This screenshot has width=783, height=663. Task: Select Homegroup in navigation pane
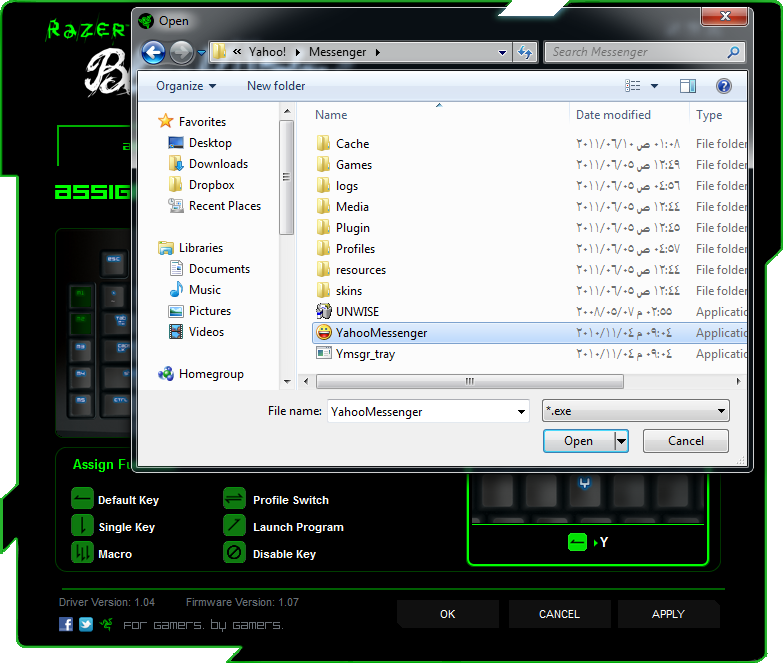click(x=201, y=373)
